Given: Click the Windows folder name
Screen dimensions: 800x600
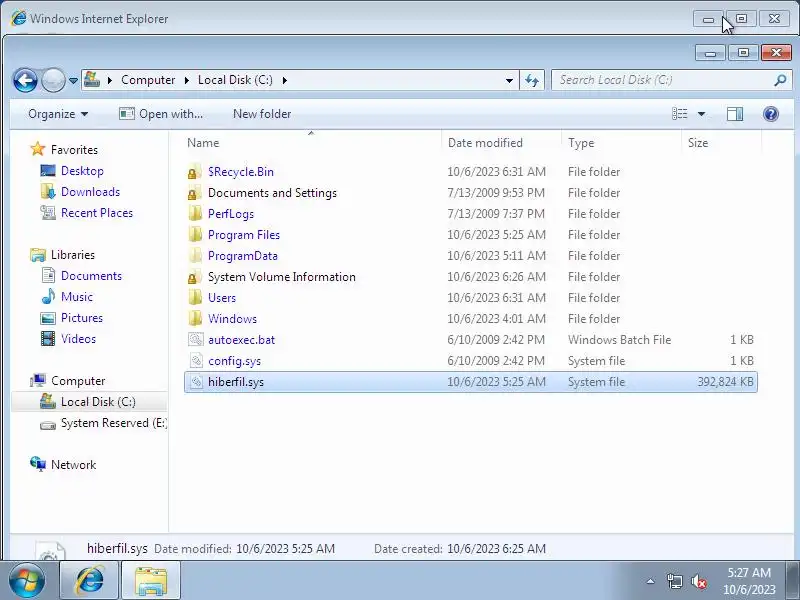Looking at the screenshot, I should [x=233, y=319].
